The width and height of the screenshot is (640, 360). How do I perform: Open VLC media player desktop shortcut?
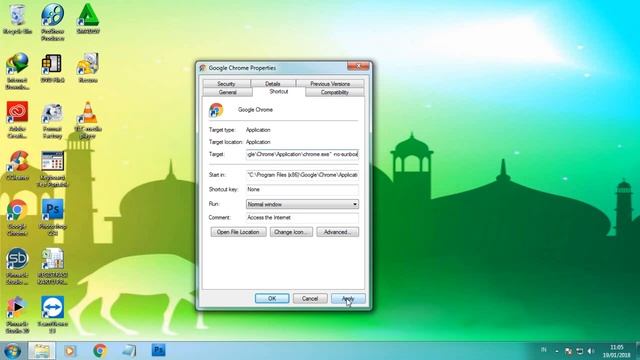pyautogui.click(x=88, y=120)
